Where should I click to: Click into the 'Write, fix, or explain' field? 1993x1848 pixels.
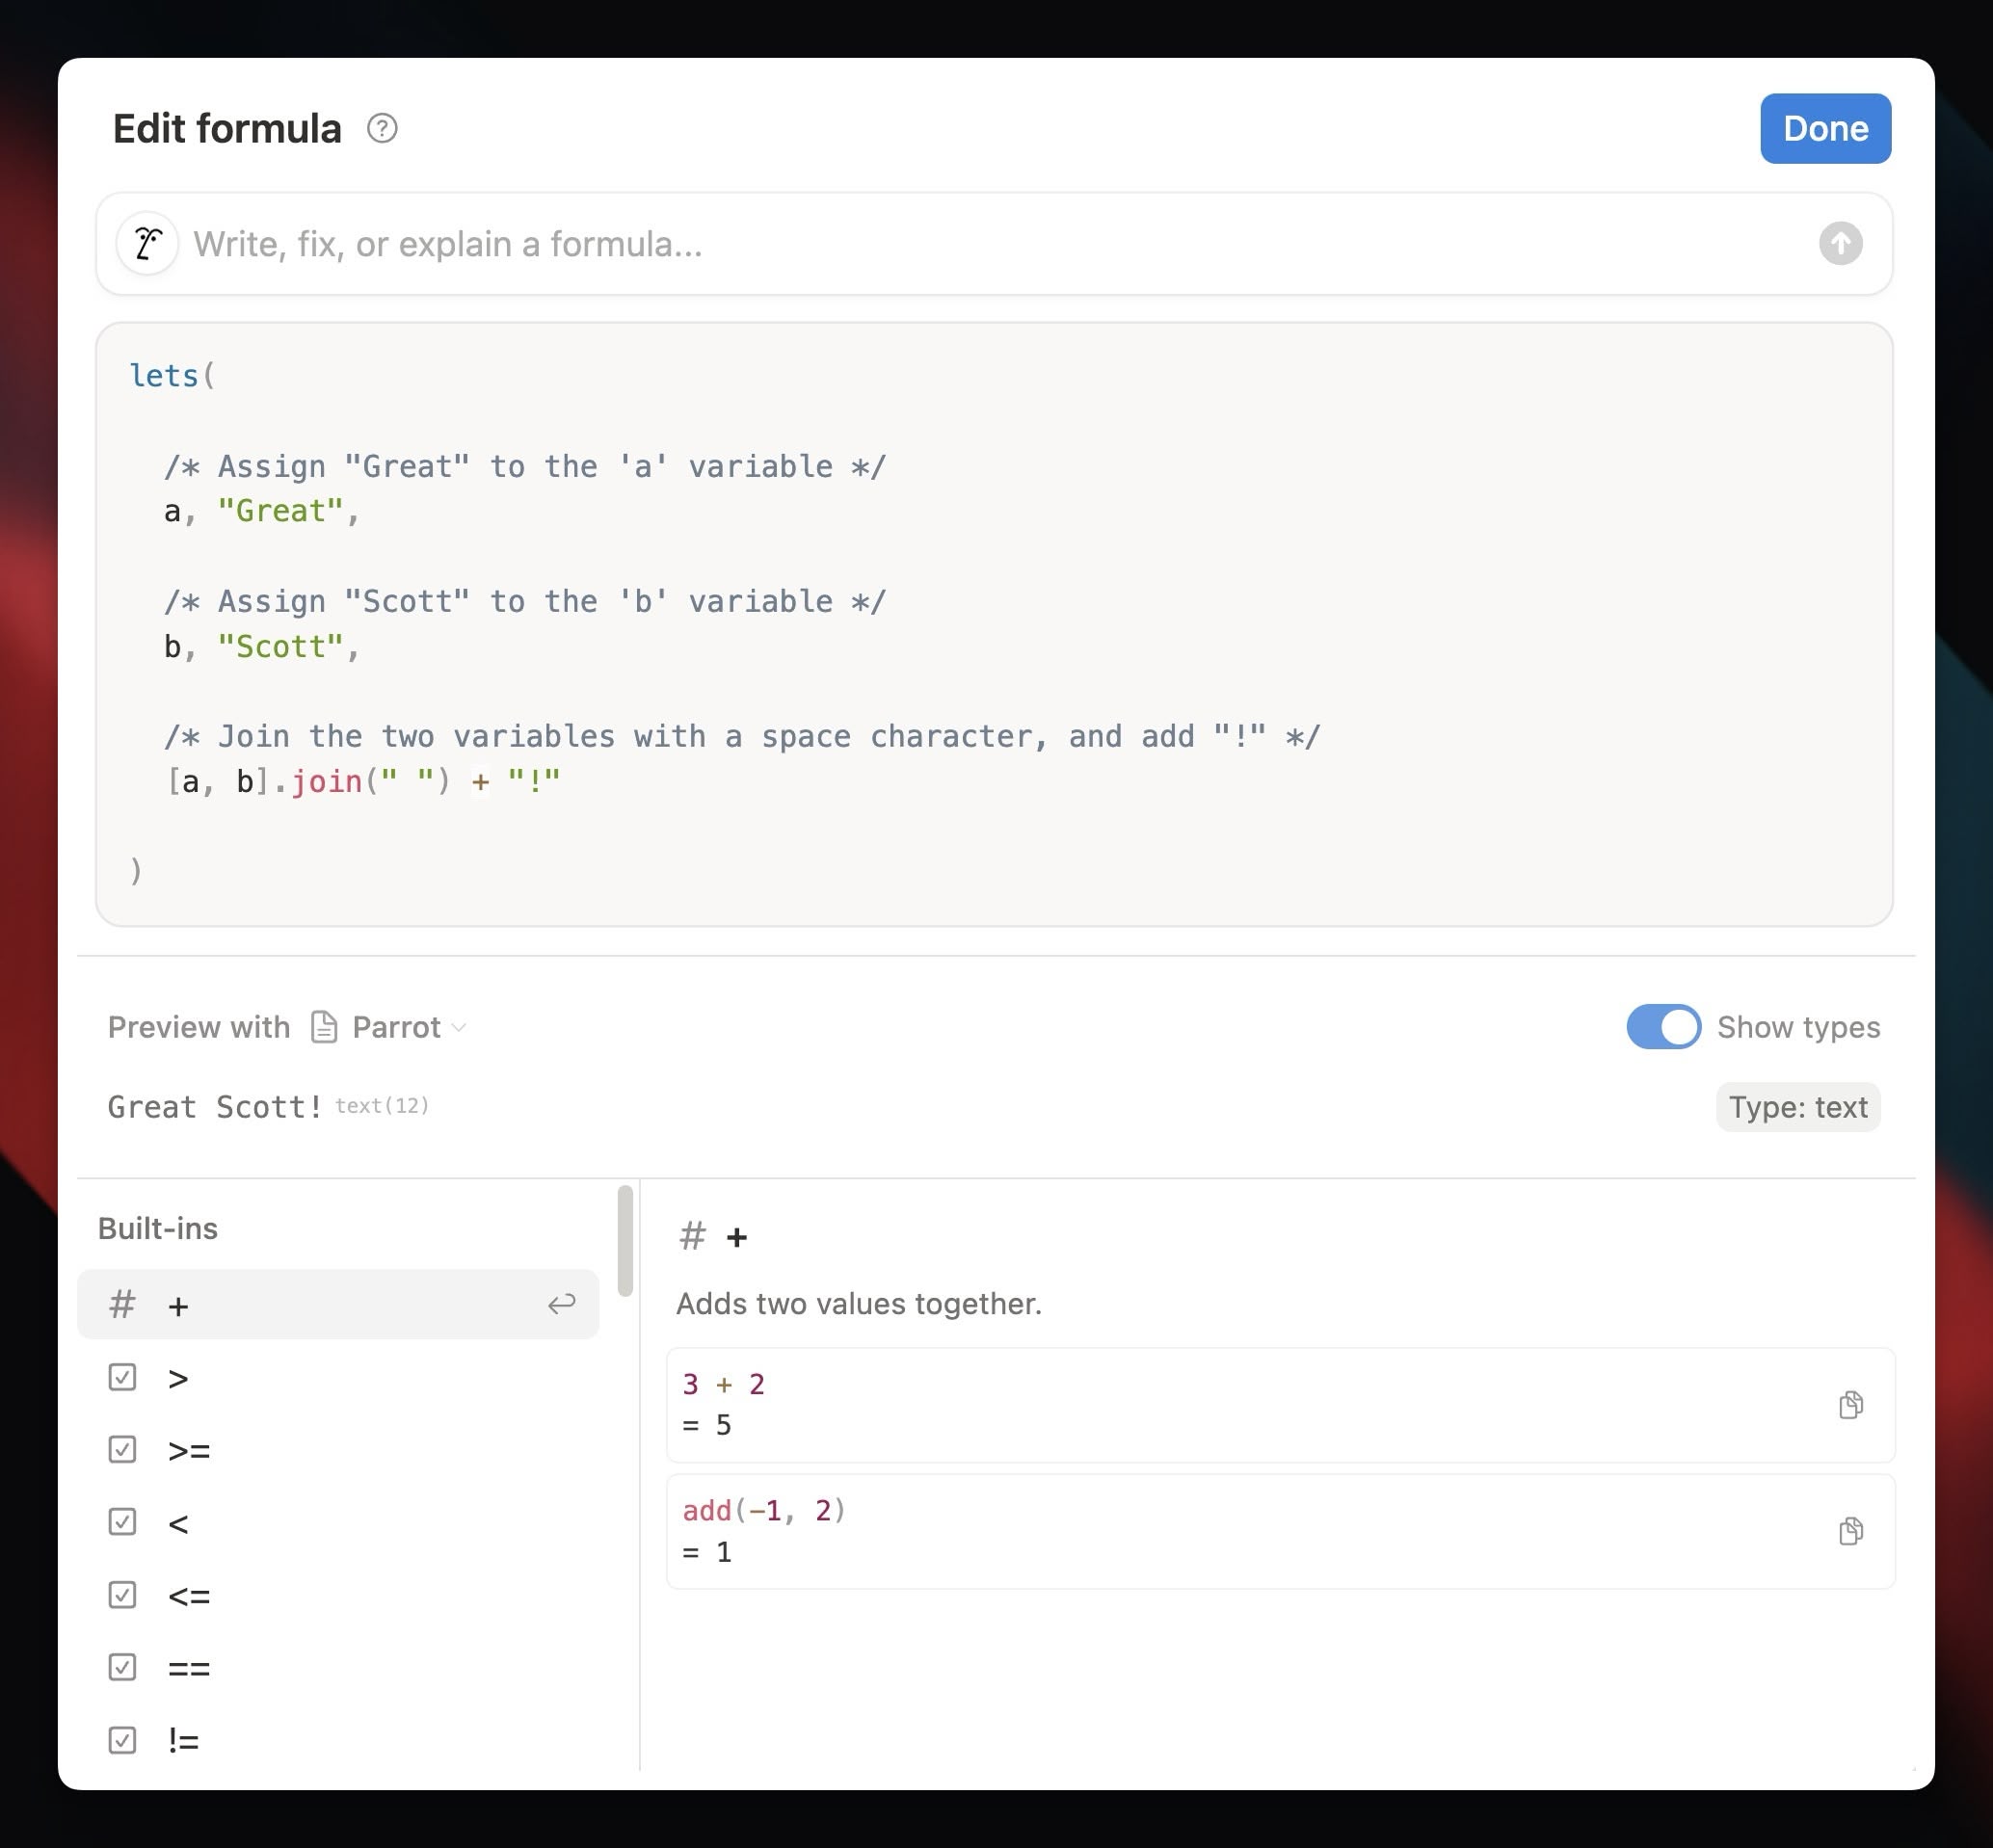pyautogui.click(x=994, y=244)
